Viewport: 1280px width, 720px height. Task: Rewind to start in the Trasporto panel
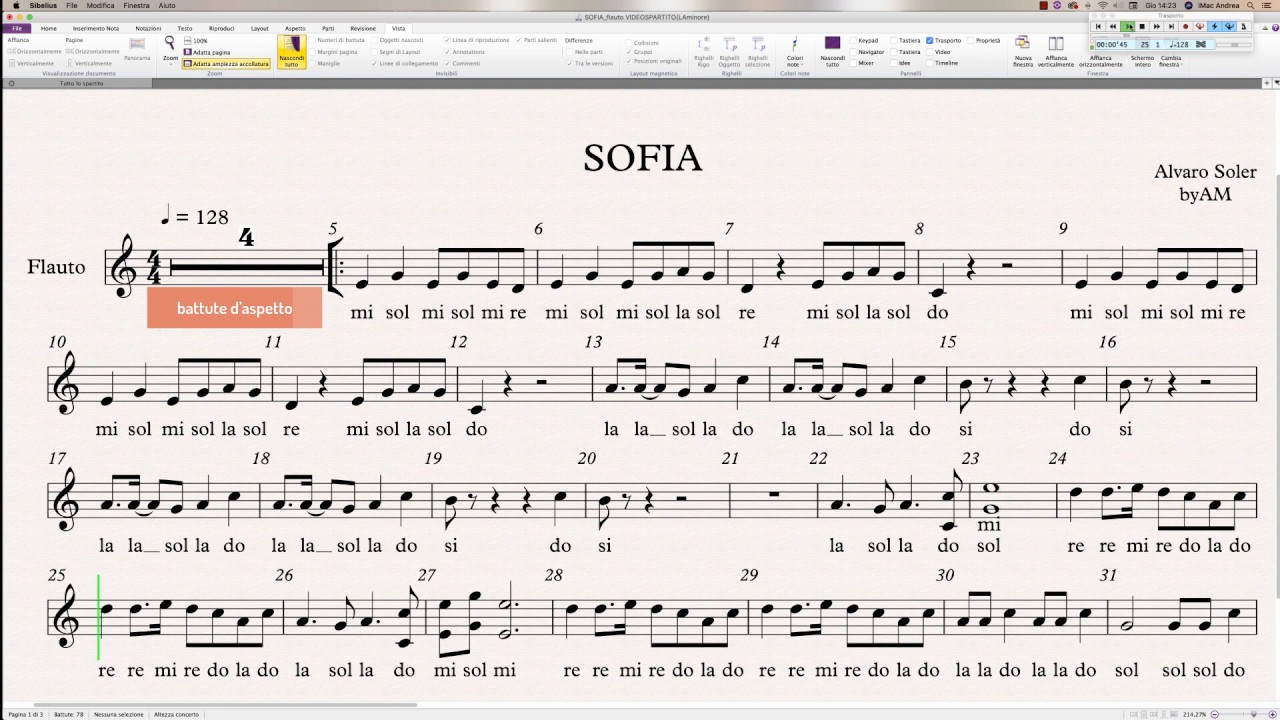(x=1099, y=27)
